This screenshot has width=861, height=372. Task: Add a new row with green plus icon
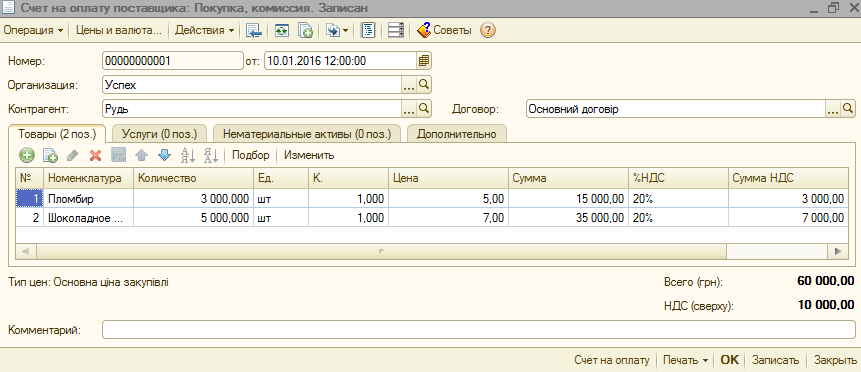point(27,156)
